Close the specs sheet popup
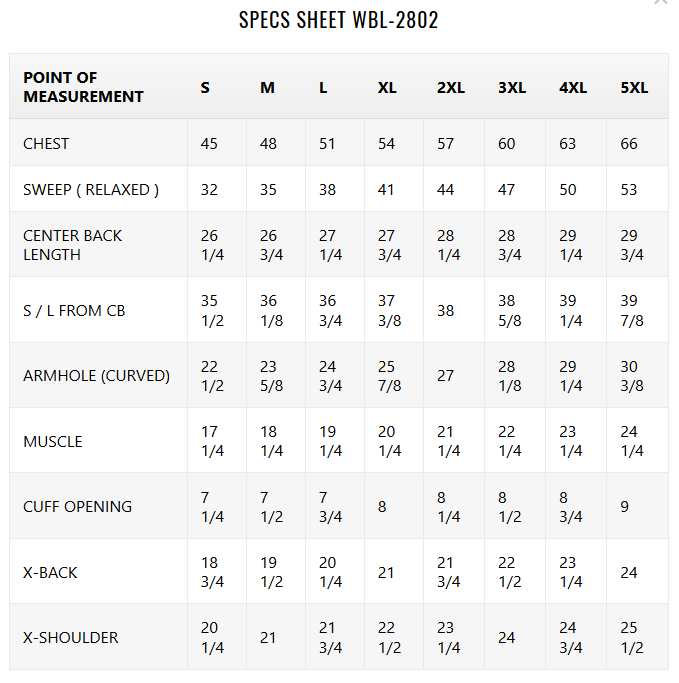 [x=661, y=3]
